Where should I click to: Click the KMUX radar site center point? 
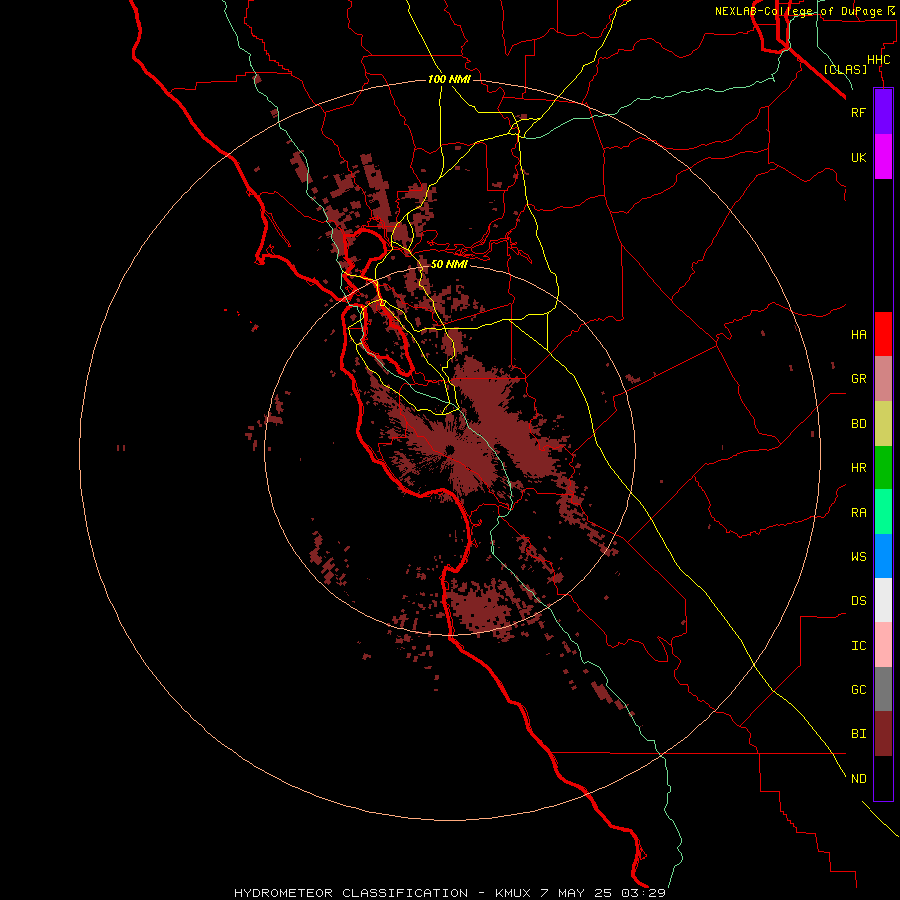pyautogui.click(x=449, y=449)
